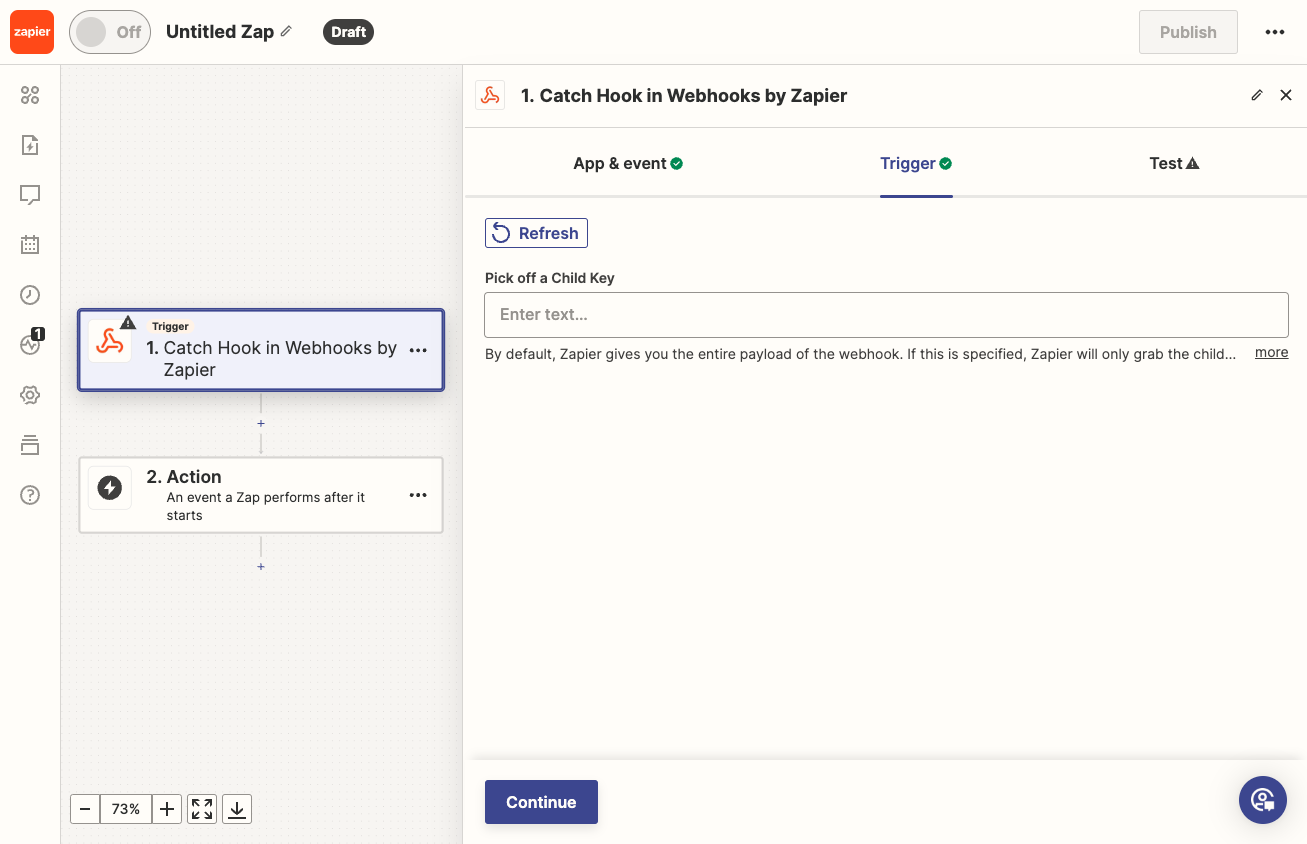This screenshot has width=1307, height=844.
Task: Open the apps grid sidebar icon
Action: point(30,95)
